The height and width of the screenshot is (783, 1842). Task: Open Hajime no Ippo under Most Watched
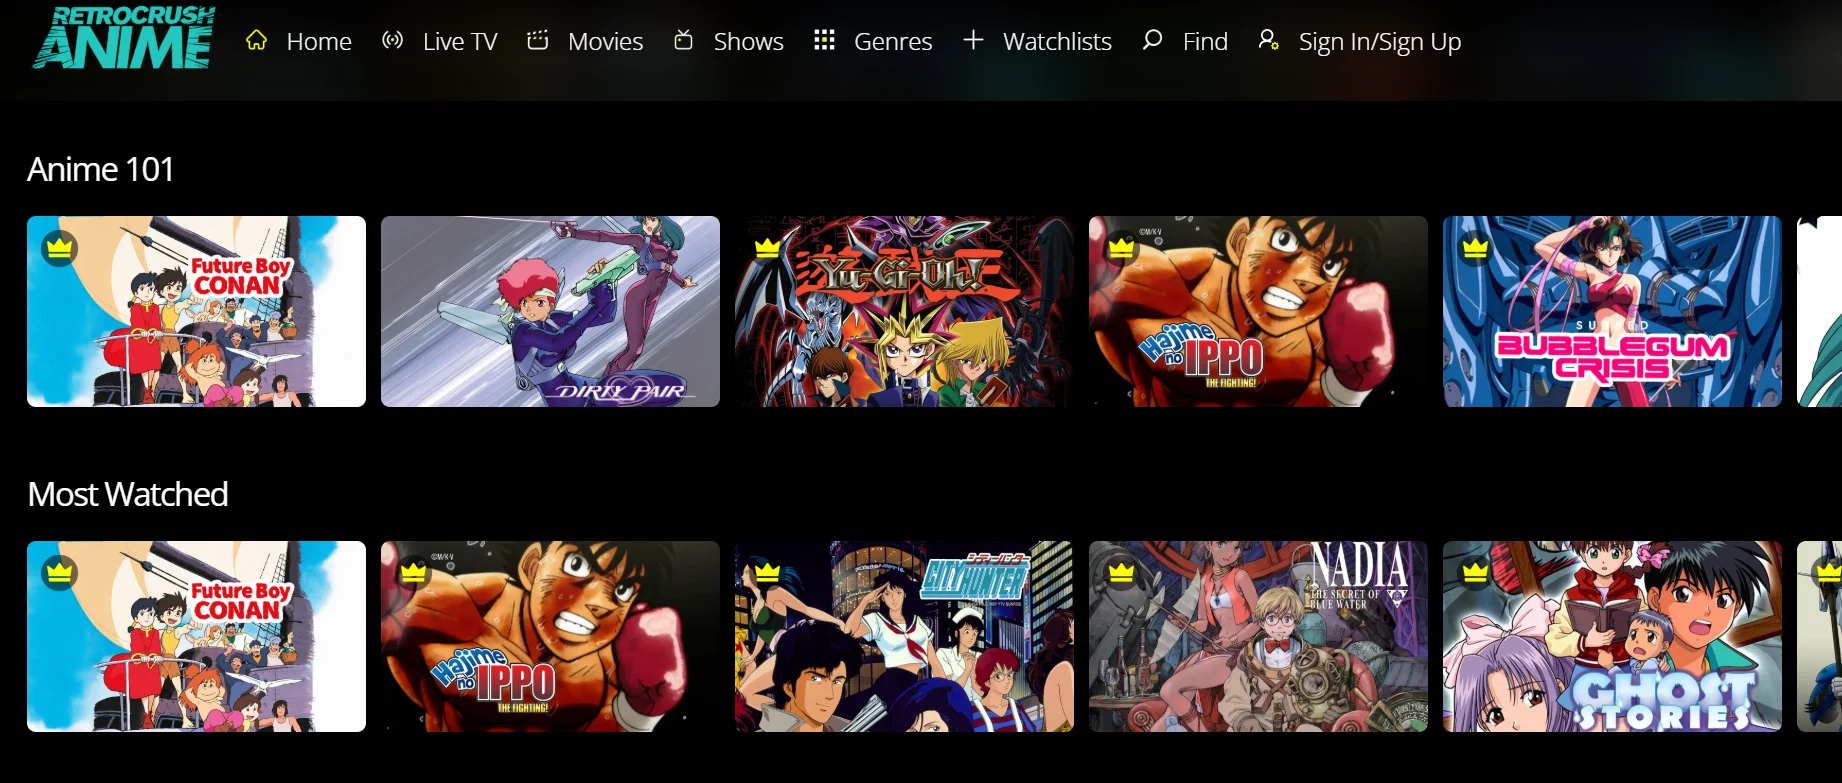coord(550,636)
